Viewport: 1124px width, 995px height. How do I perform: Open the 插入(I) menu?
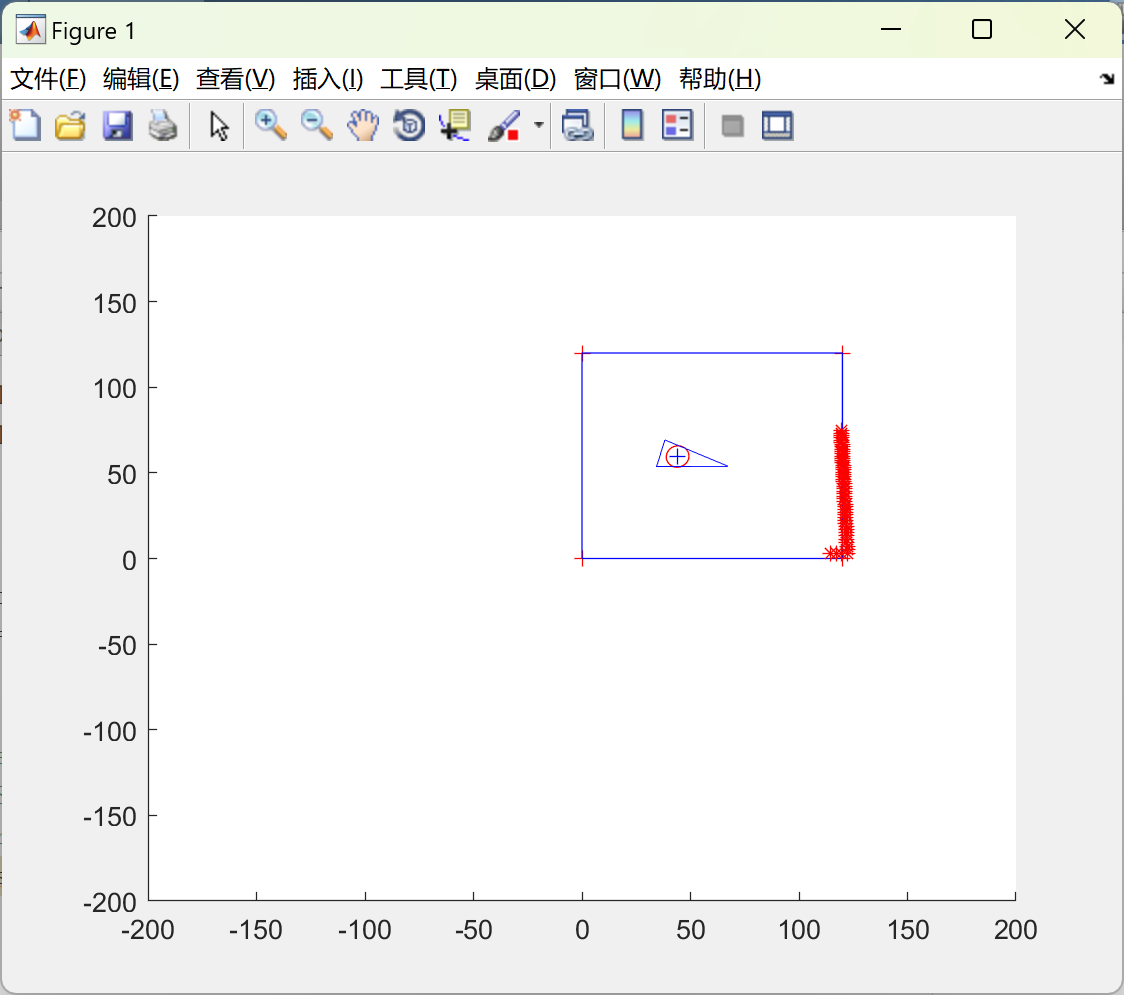point(328,79)
